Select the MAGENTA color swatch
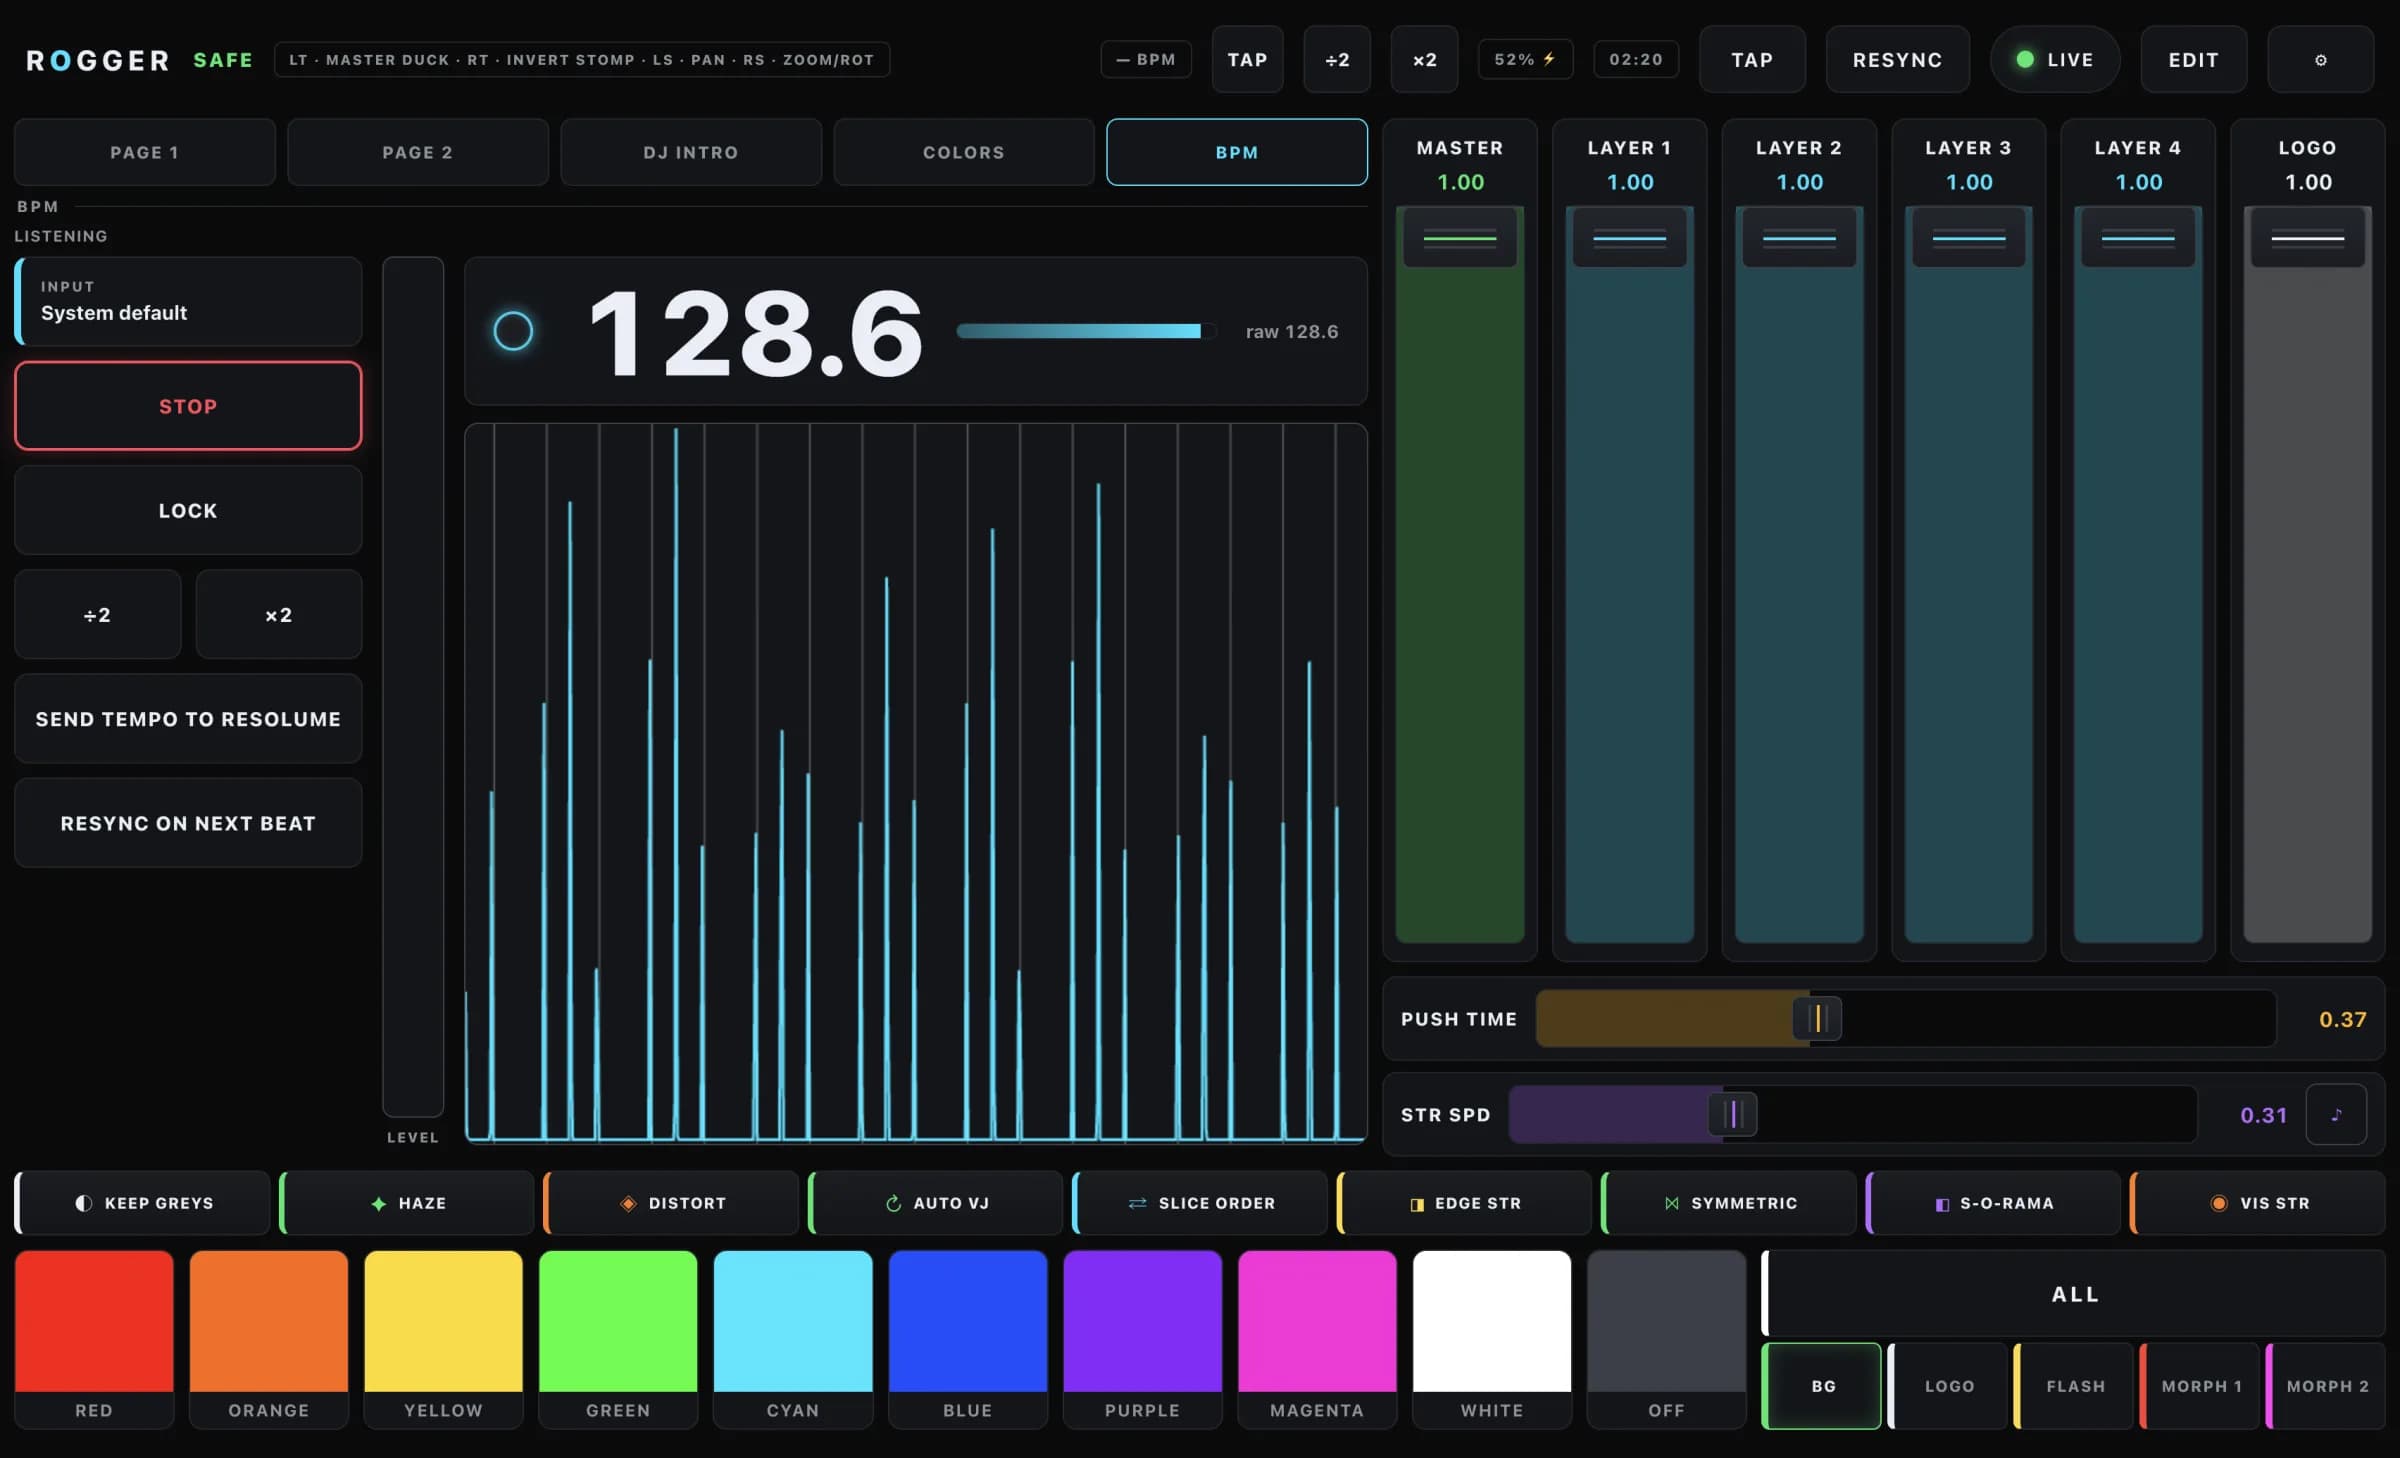Viewport: 2400px width, 1458px height. 1317,1339
